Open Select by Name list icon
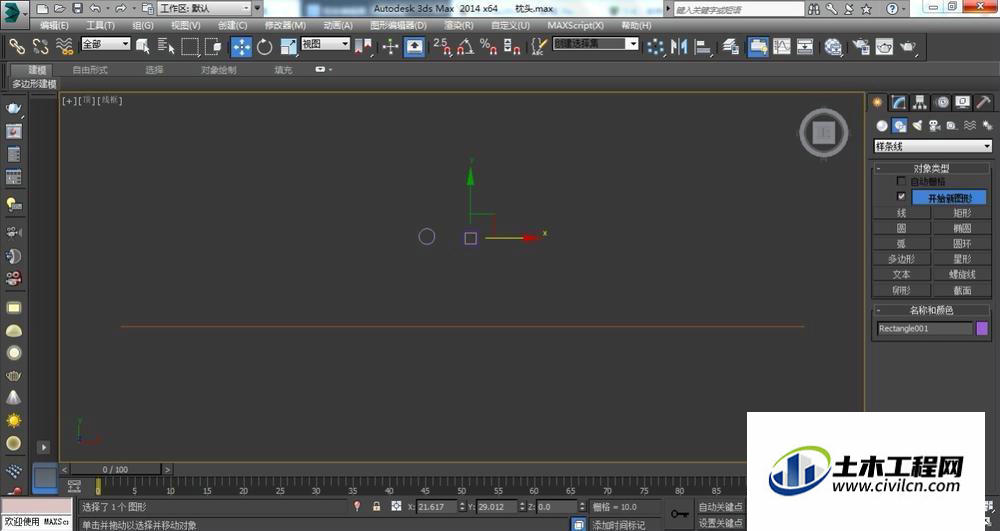Viewport: 1000px width, 531px height. (x=166, y=46)
